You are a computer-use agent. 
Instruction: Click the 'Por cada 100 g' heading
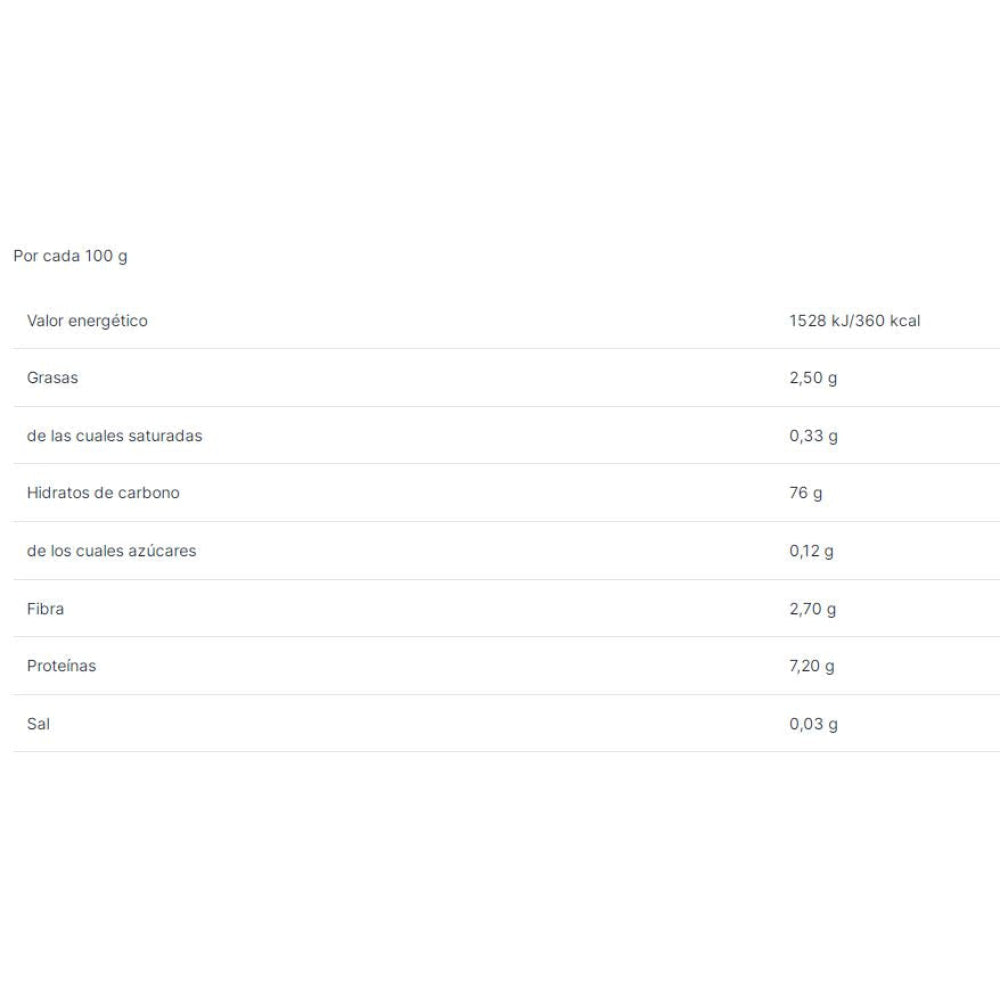[70, 256]
